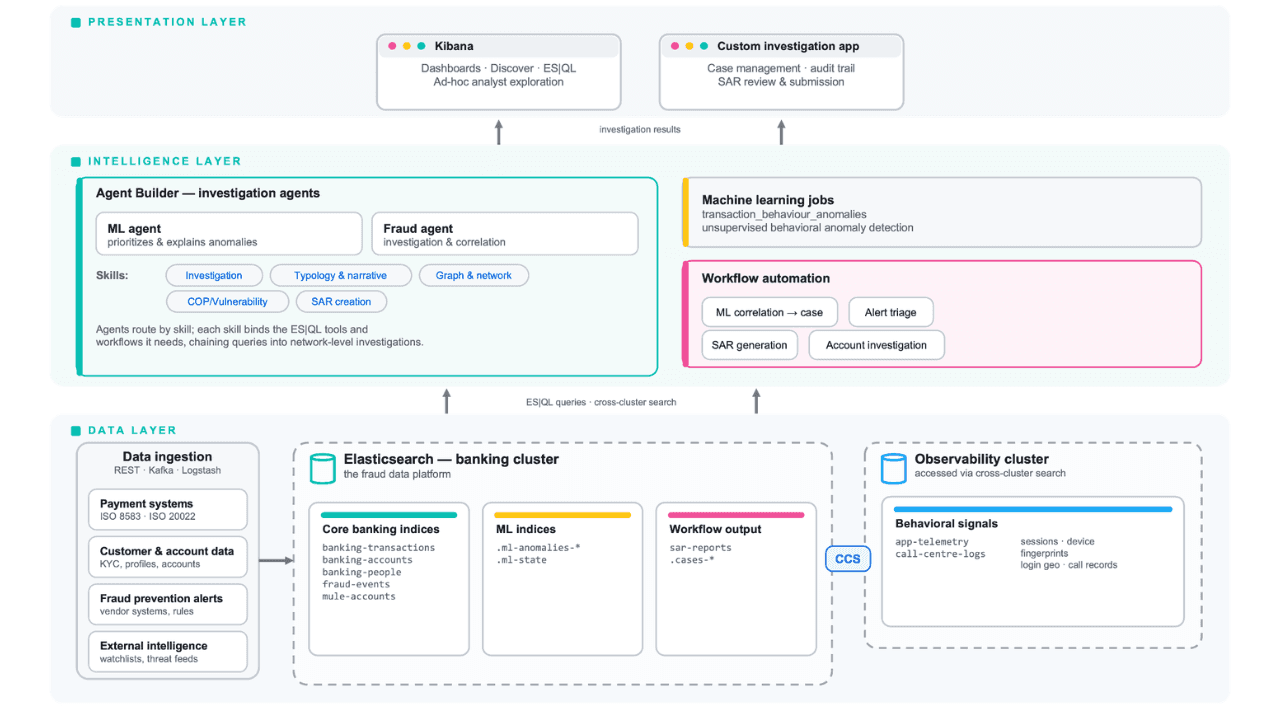1280x720 pixels.
Task: Click the banking-accounts index name
Action: pyautogui.click(x=367, y=560)
